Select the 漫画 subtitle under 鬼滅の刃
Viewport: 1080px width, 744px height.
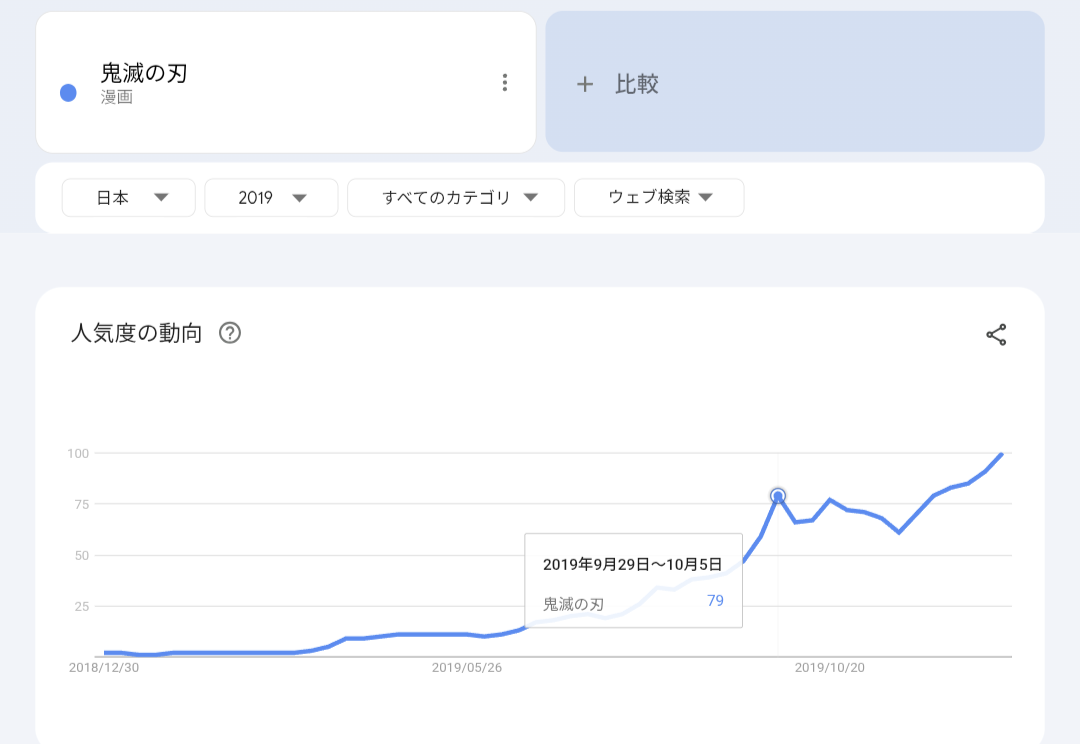[116, 97]
